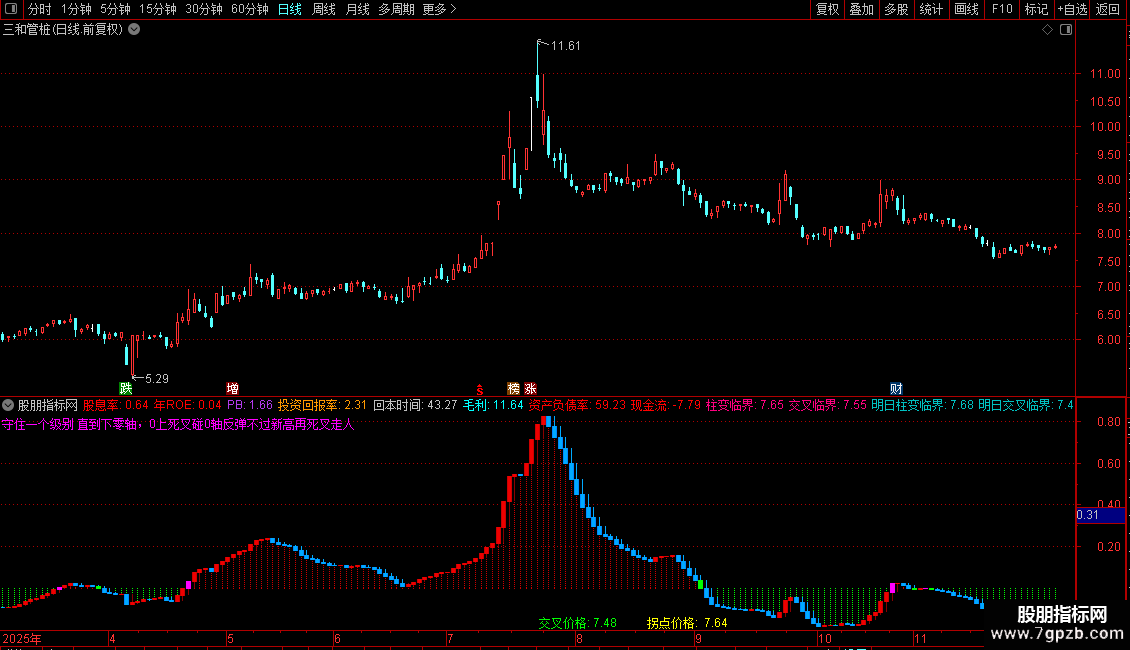Click month 8 on the time axis
The image size is (1130, 650).
pos(579,638)
